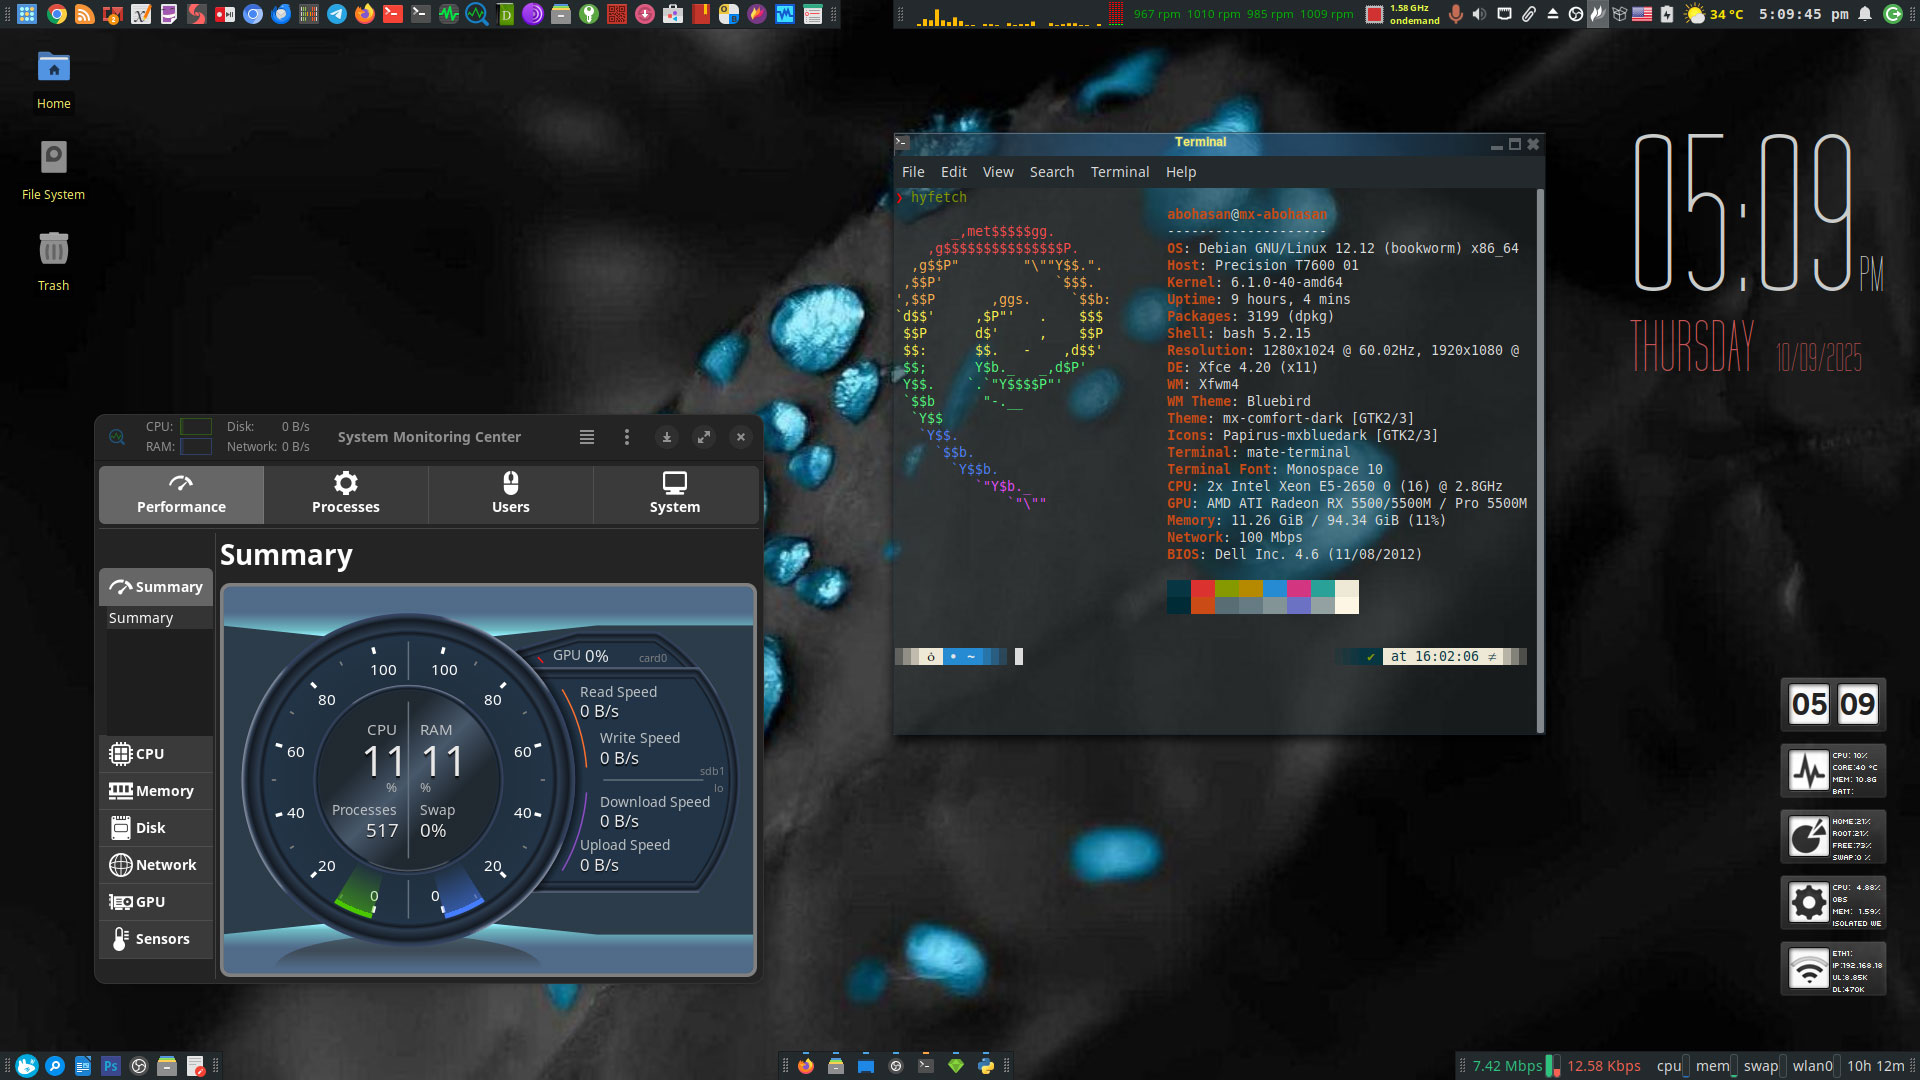
Task: Open the System tab with monitor icon
Action: (674, 494)
